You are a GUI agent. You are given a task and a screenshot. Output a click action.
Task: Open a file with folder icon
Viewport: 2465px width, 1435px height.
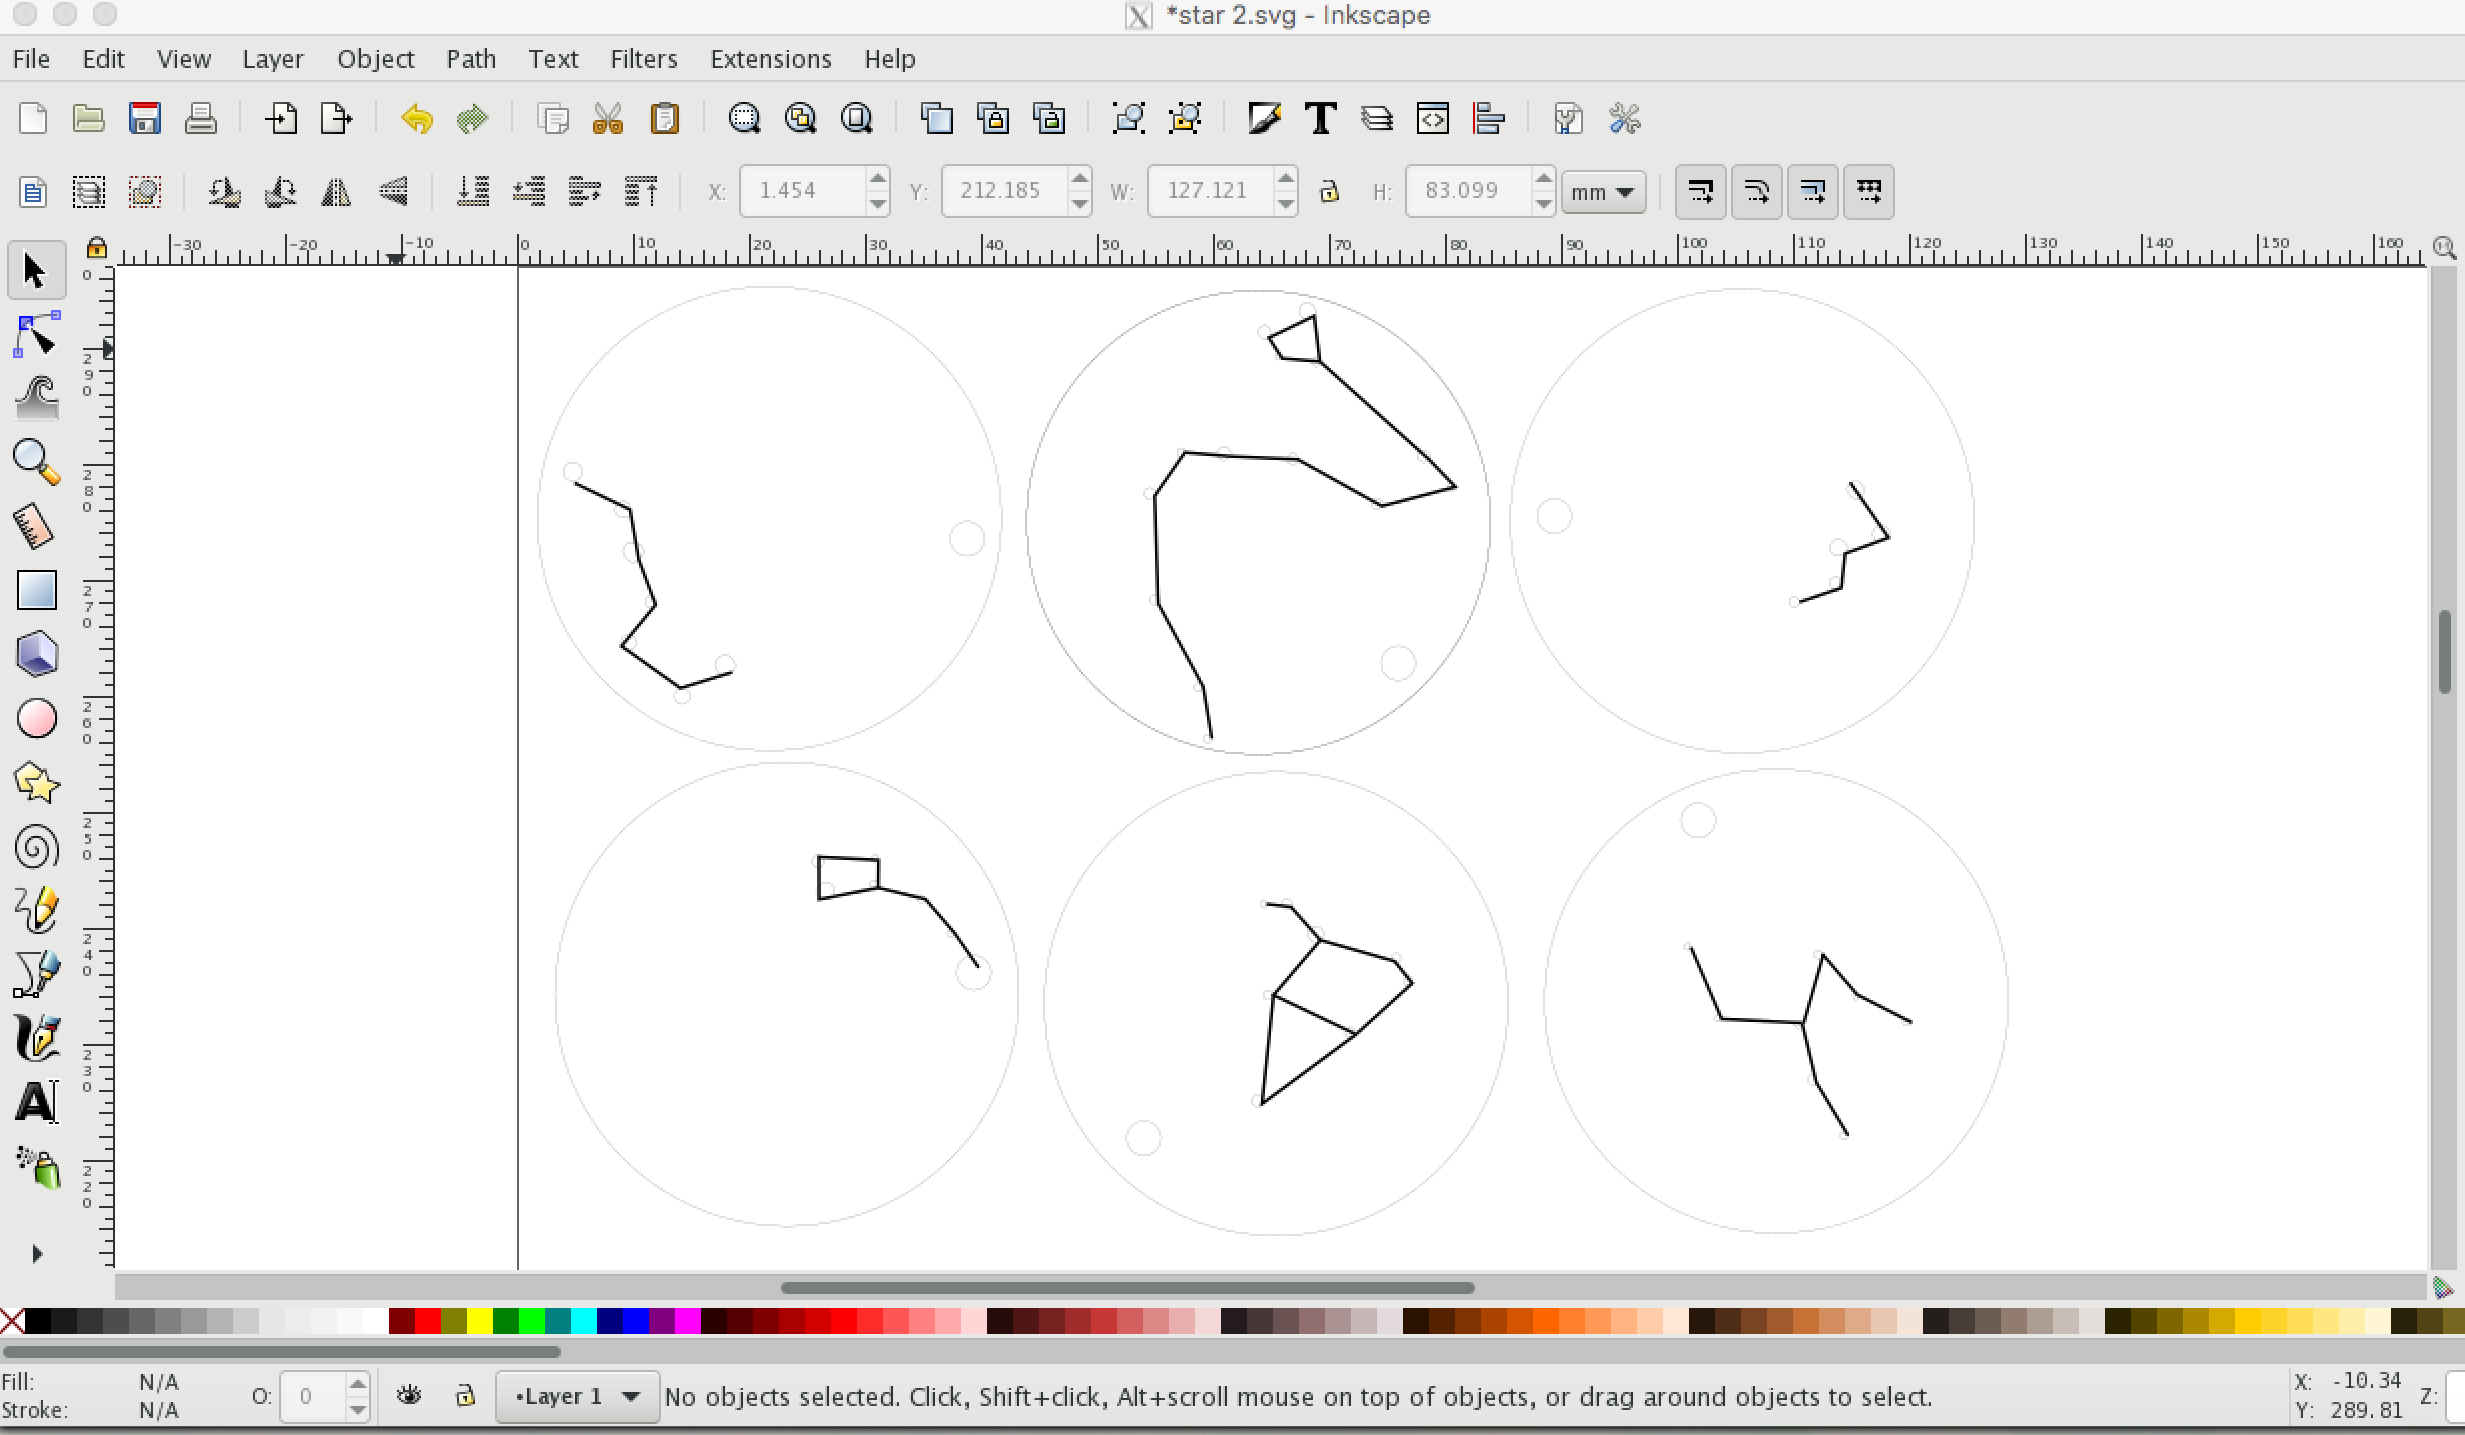coord(88,118)
